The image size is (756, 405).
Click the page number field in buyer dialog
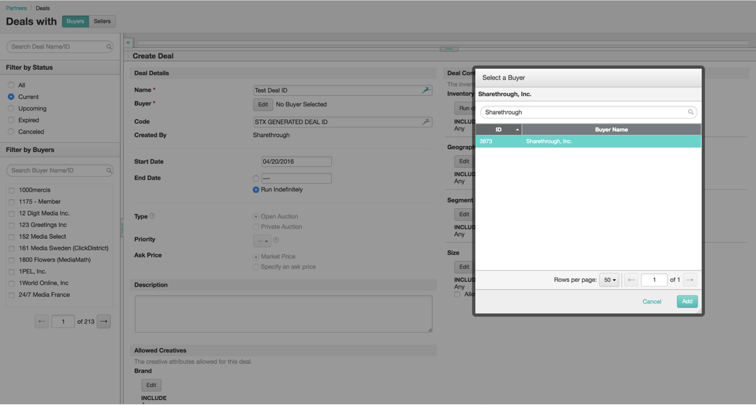point(654,280)
